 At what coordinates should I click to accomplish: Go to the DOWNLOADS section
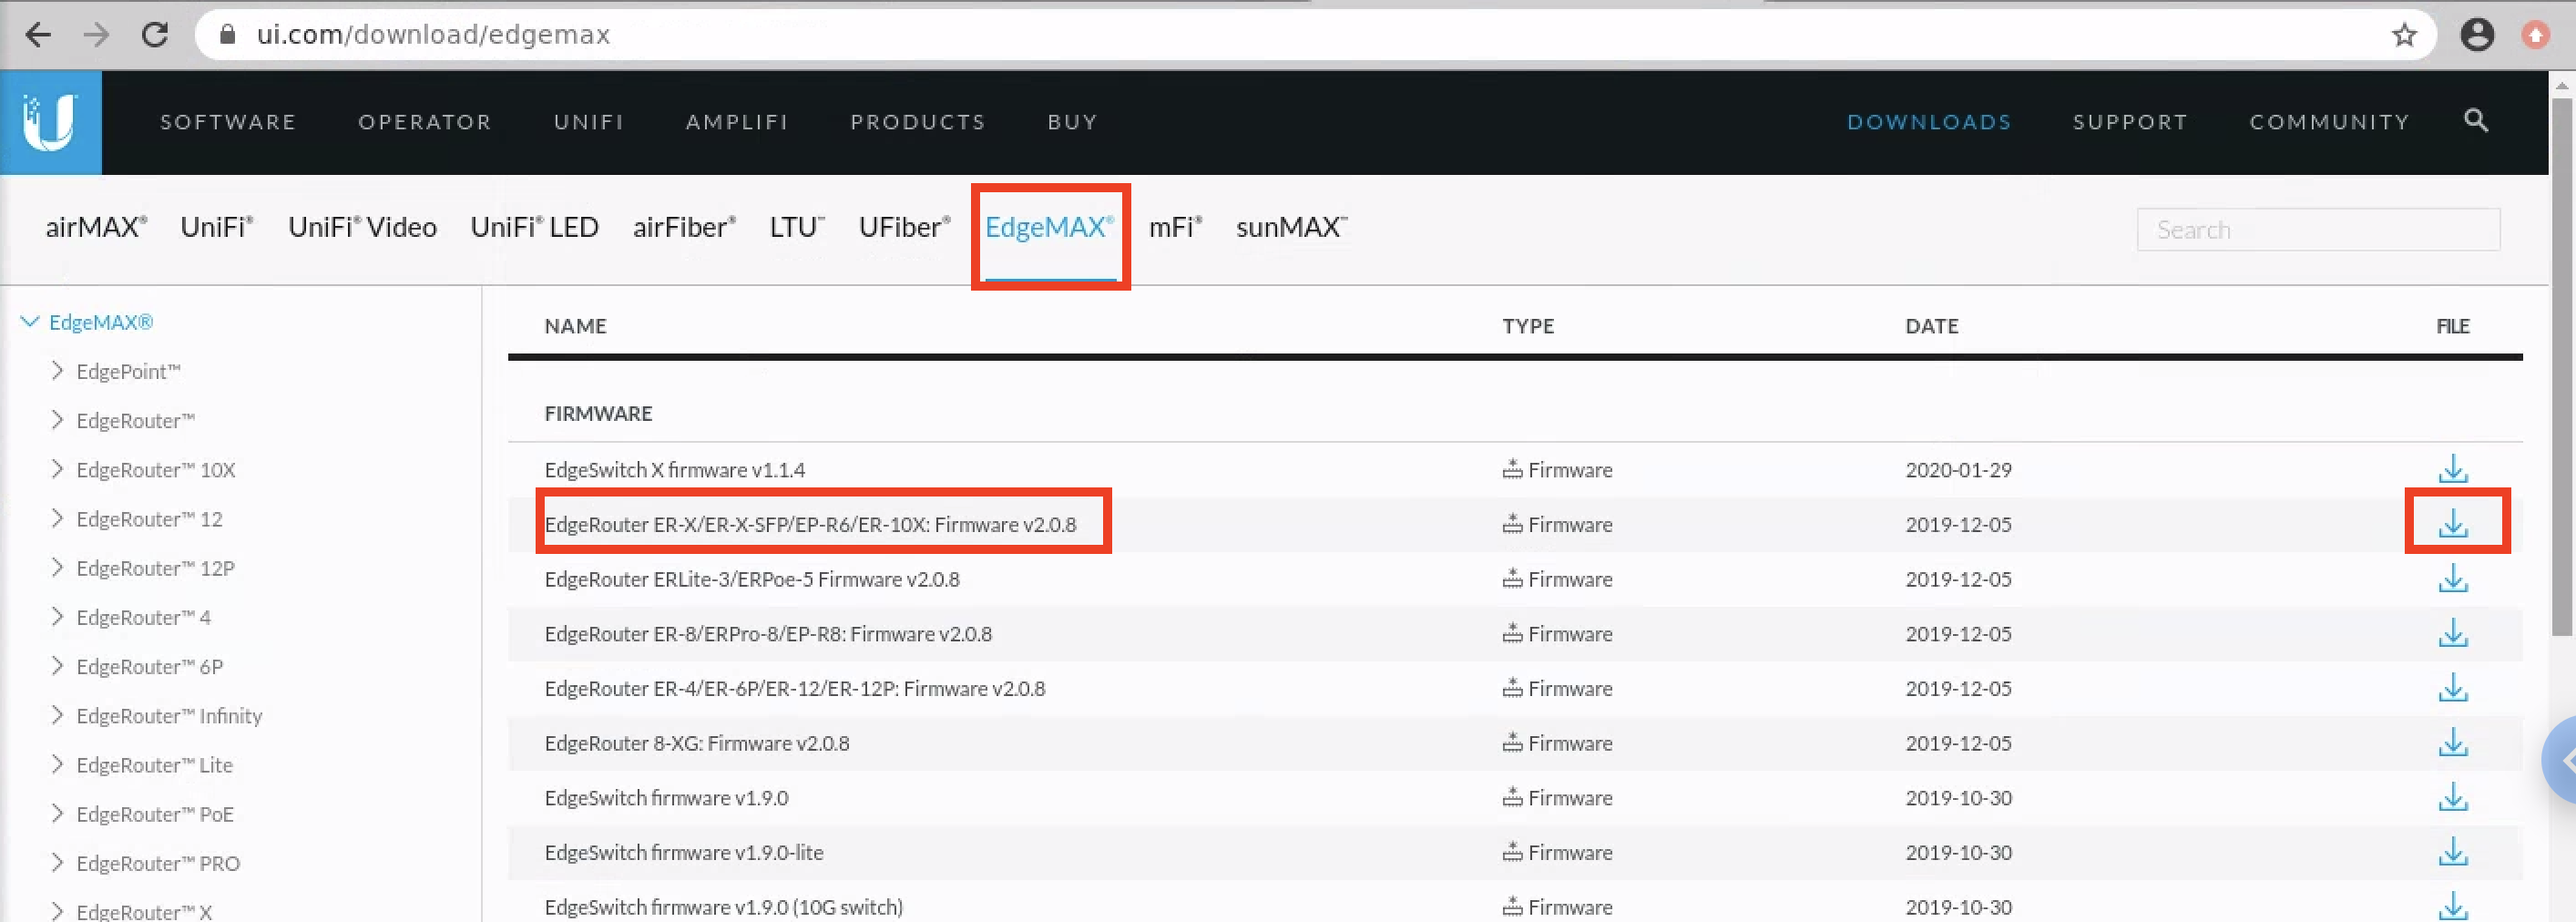[x=1929, y=122]
